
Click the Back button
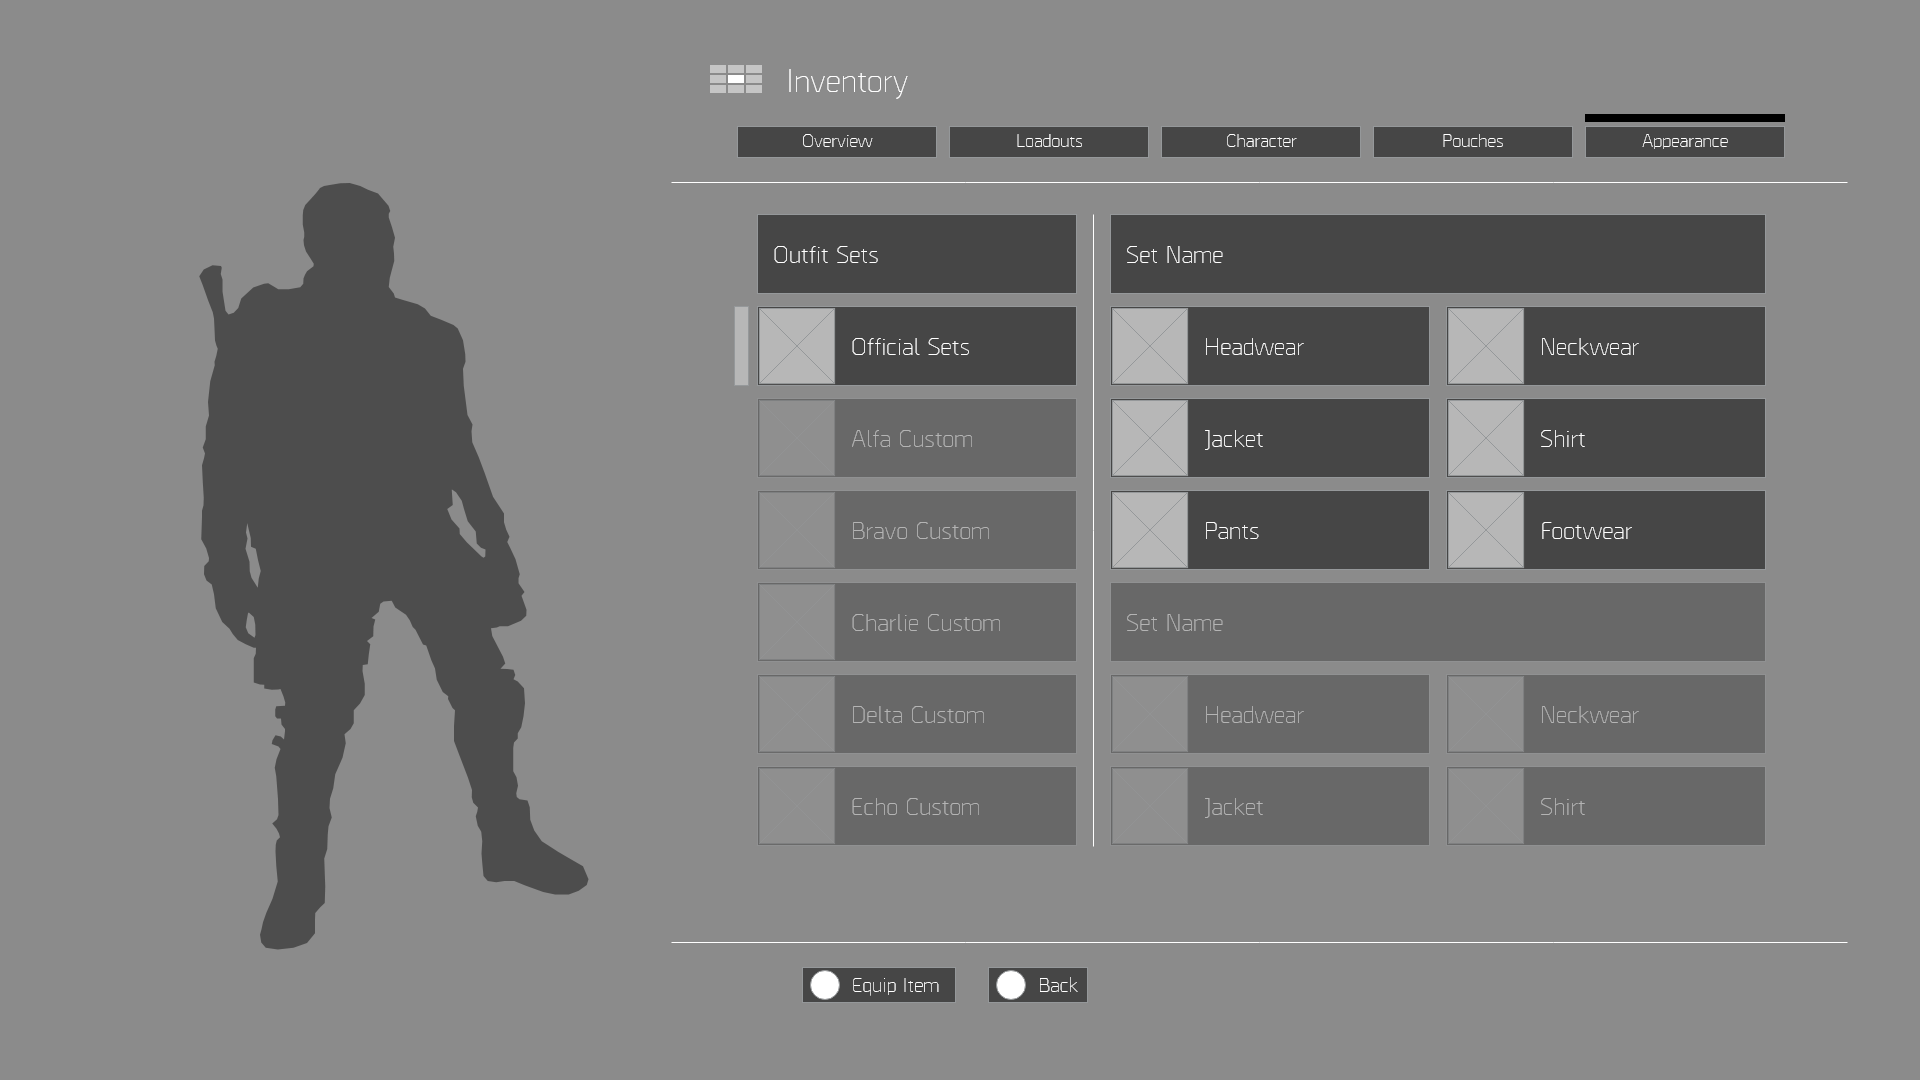click(x=1038, y=985)
